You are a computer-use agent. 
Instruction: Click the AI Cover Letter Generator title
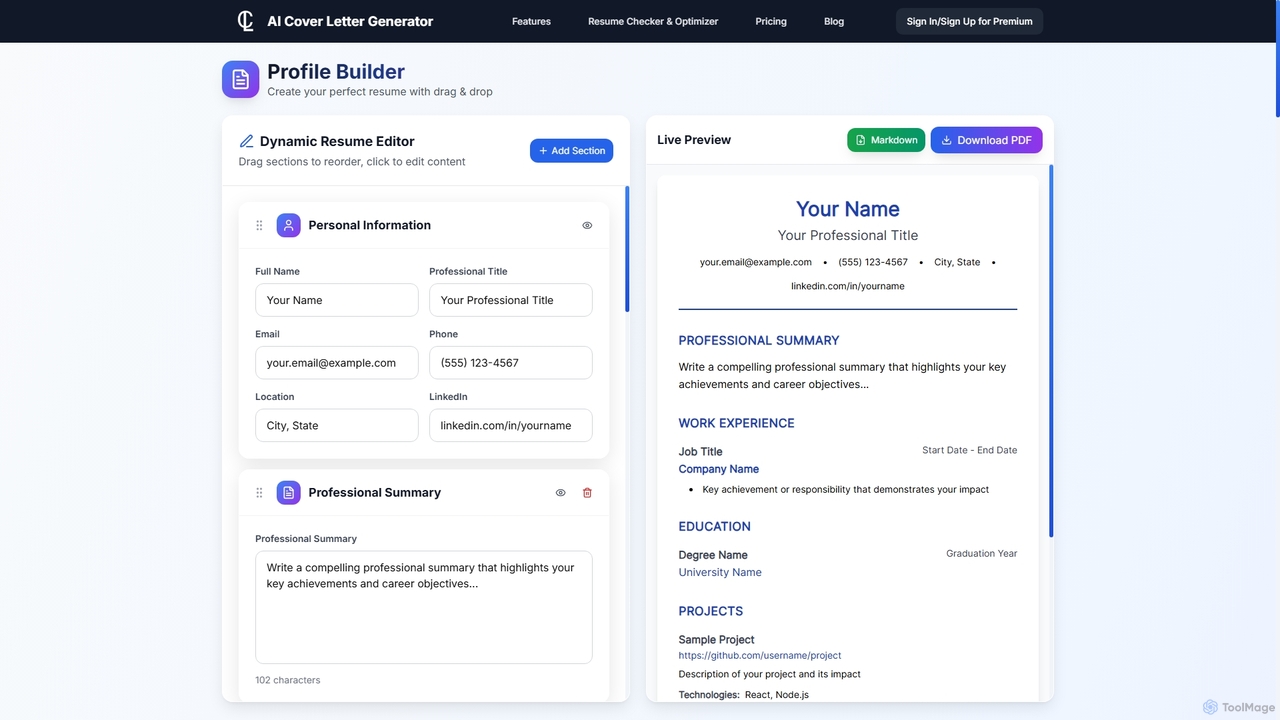pos(350,21)
